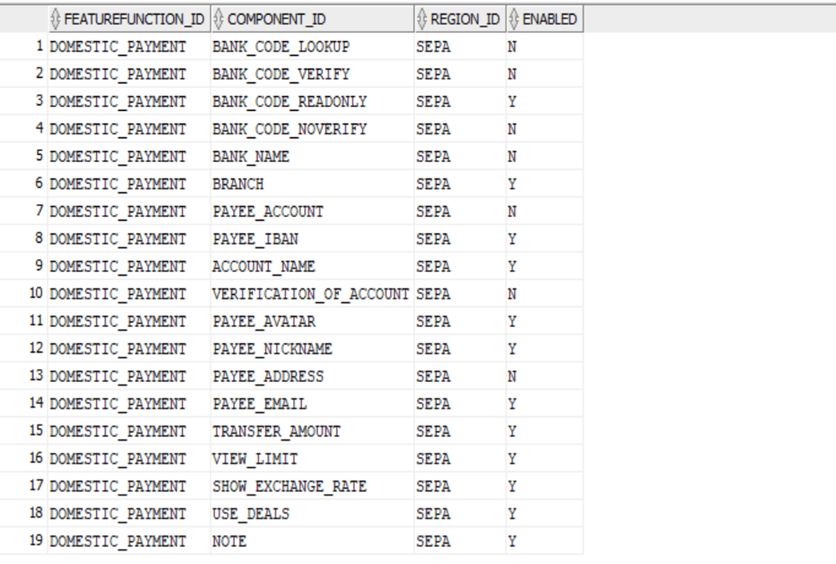Click row number 19 in the grid
The width and height of the screenshot is (836, 564).
tap(36, 541)
